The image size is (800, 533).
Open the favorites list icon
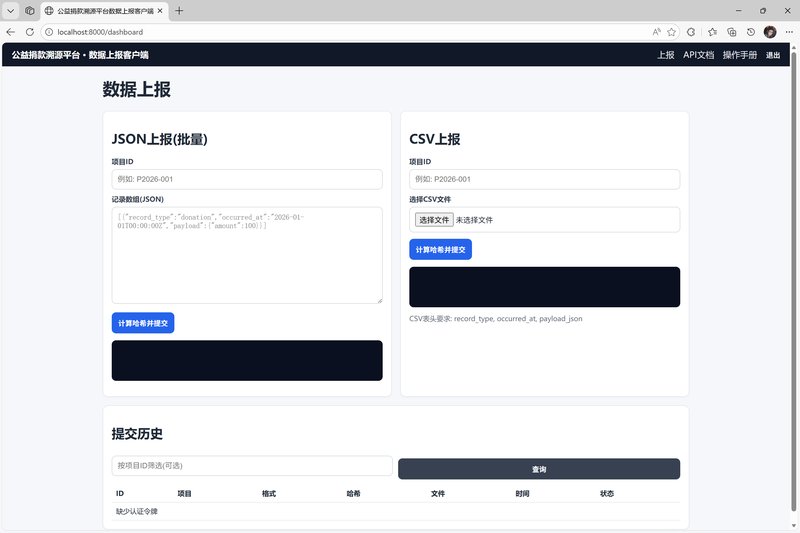click(712, 32)
